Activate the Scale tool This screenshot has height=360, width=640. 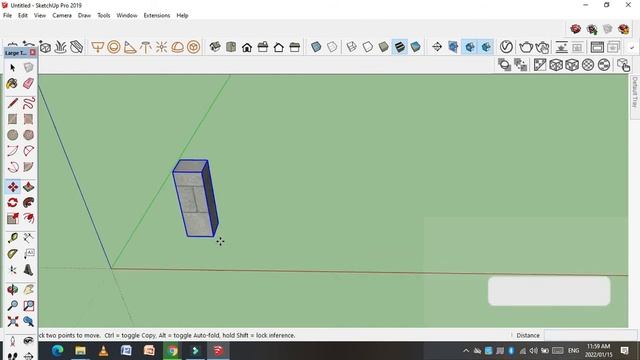12,218
